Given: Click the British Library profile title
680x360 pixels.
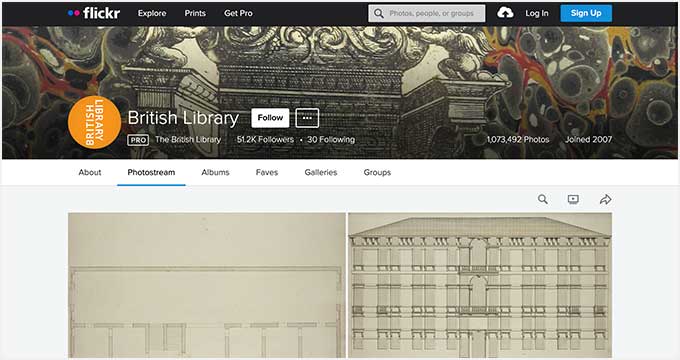Looking at the screenshot, I should click(183, 118).
